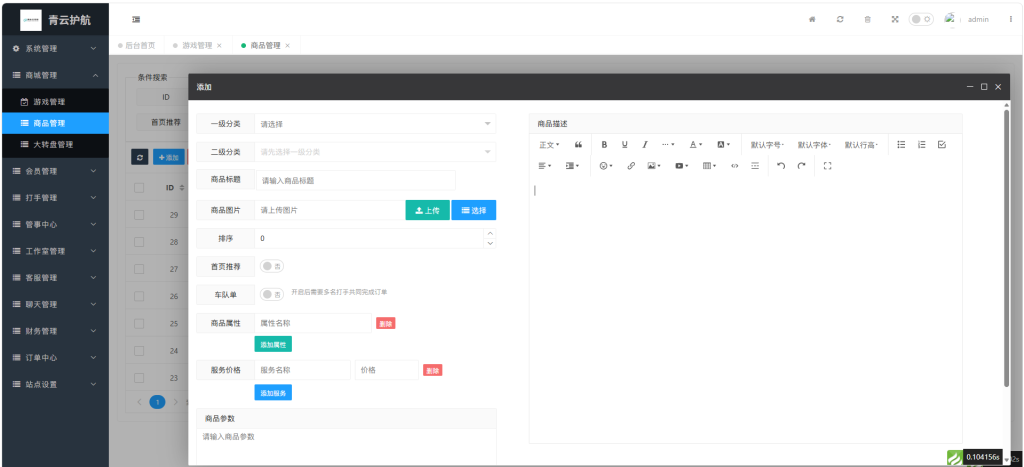This screenshot has width=1024, height=467.
Task: Switch to the 游戏管理 tab
Action: click(x=195, y=45)
